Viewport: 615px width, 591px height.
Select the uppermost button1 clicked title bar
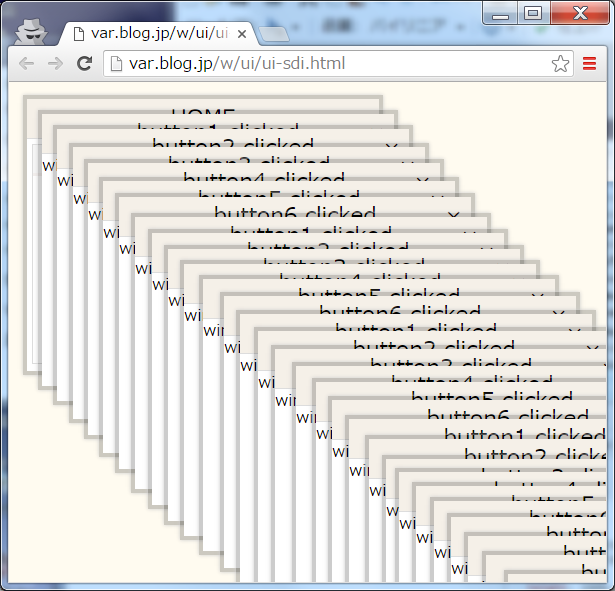218,122
